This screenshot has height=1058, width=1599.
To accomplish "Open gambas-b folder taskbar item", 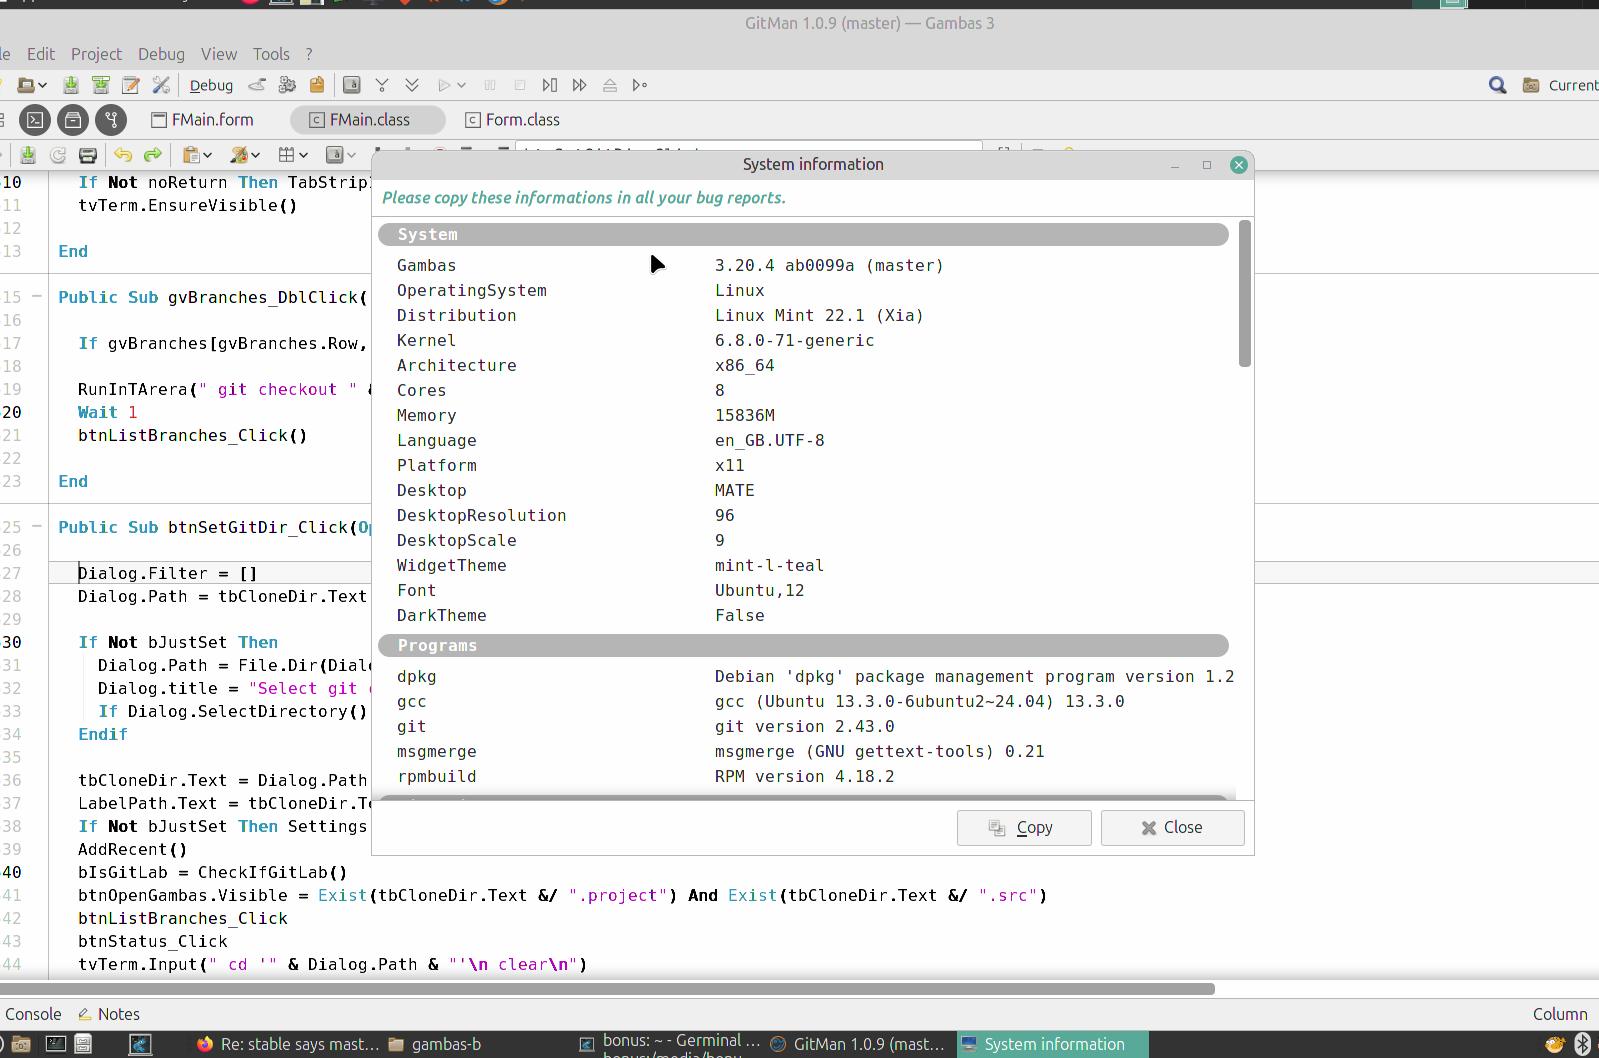I will 435,1044.
